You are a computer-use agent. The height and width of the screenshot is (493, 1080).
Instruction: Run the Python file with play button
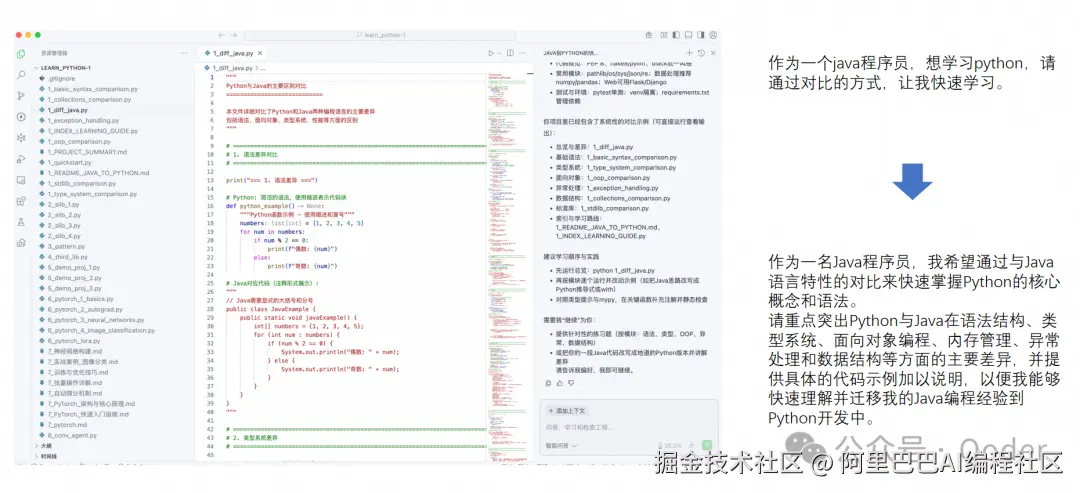point(491,53)
